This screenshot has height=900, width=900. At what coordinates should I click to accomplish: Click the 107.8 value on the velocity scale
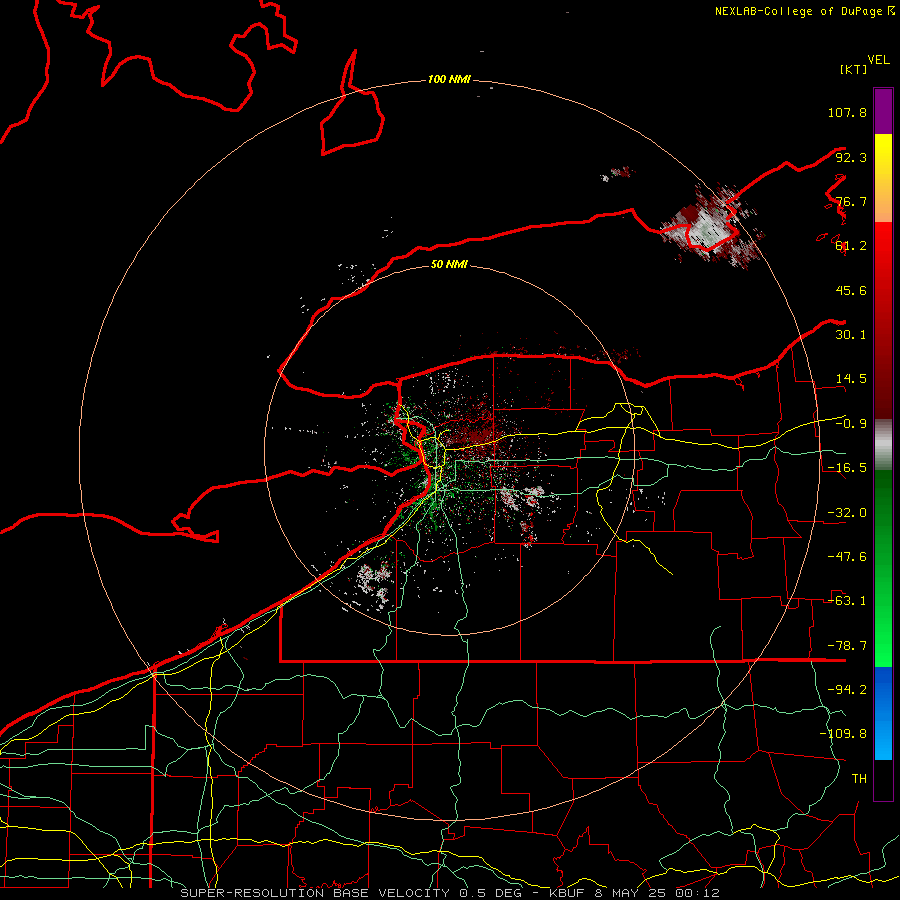pyautogui.click(x=847, y=112)
